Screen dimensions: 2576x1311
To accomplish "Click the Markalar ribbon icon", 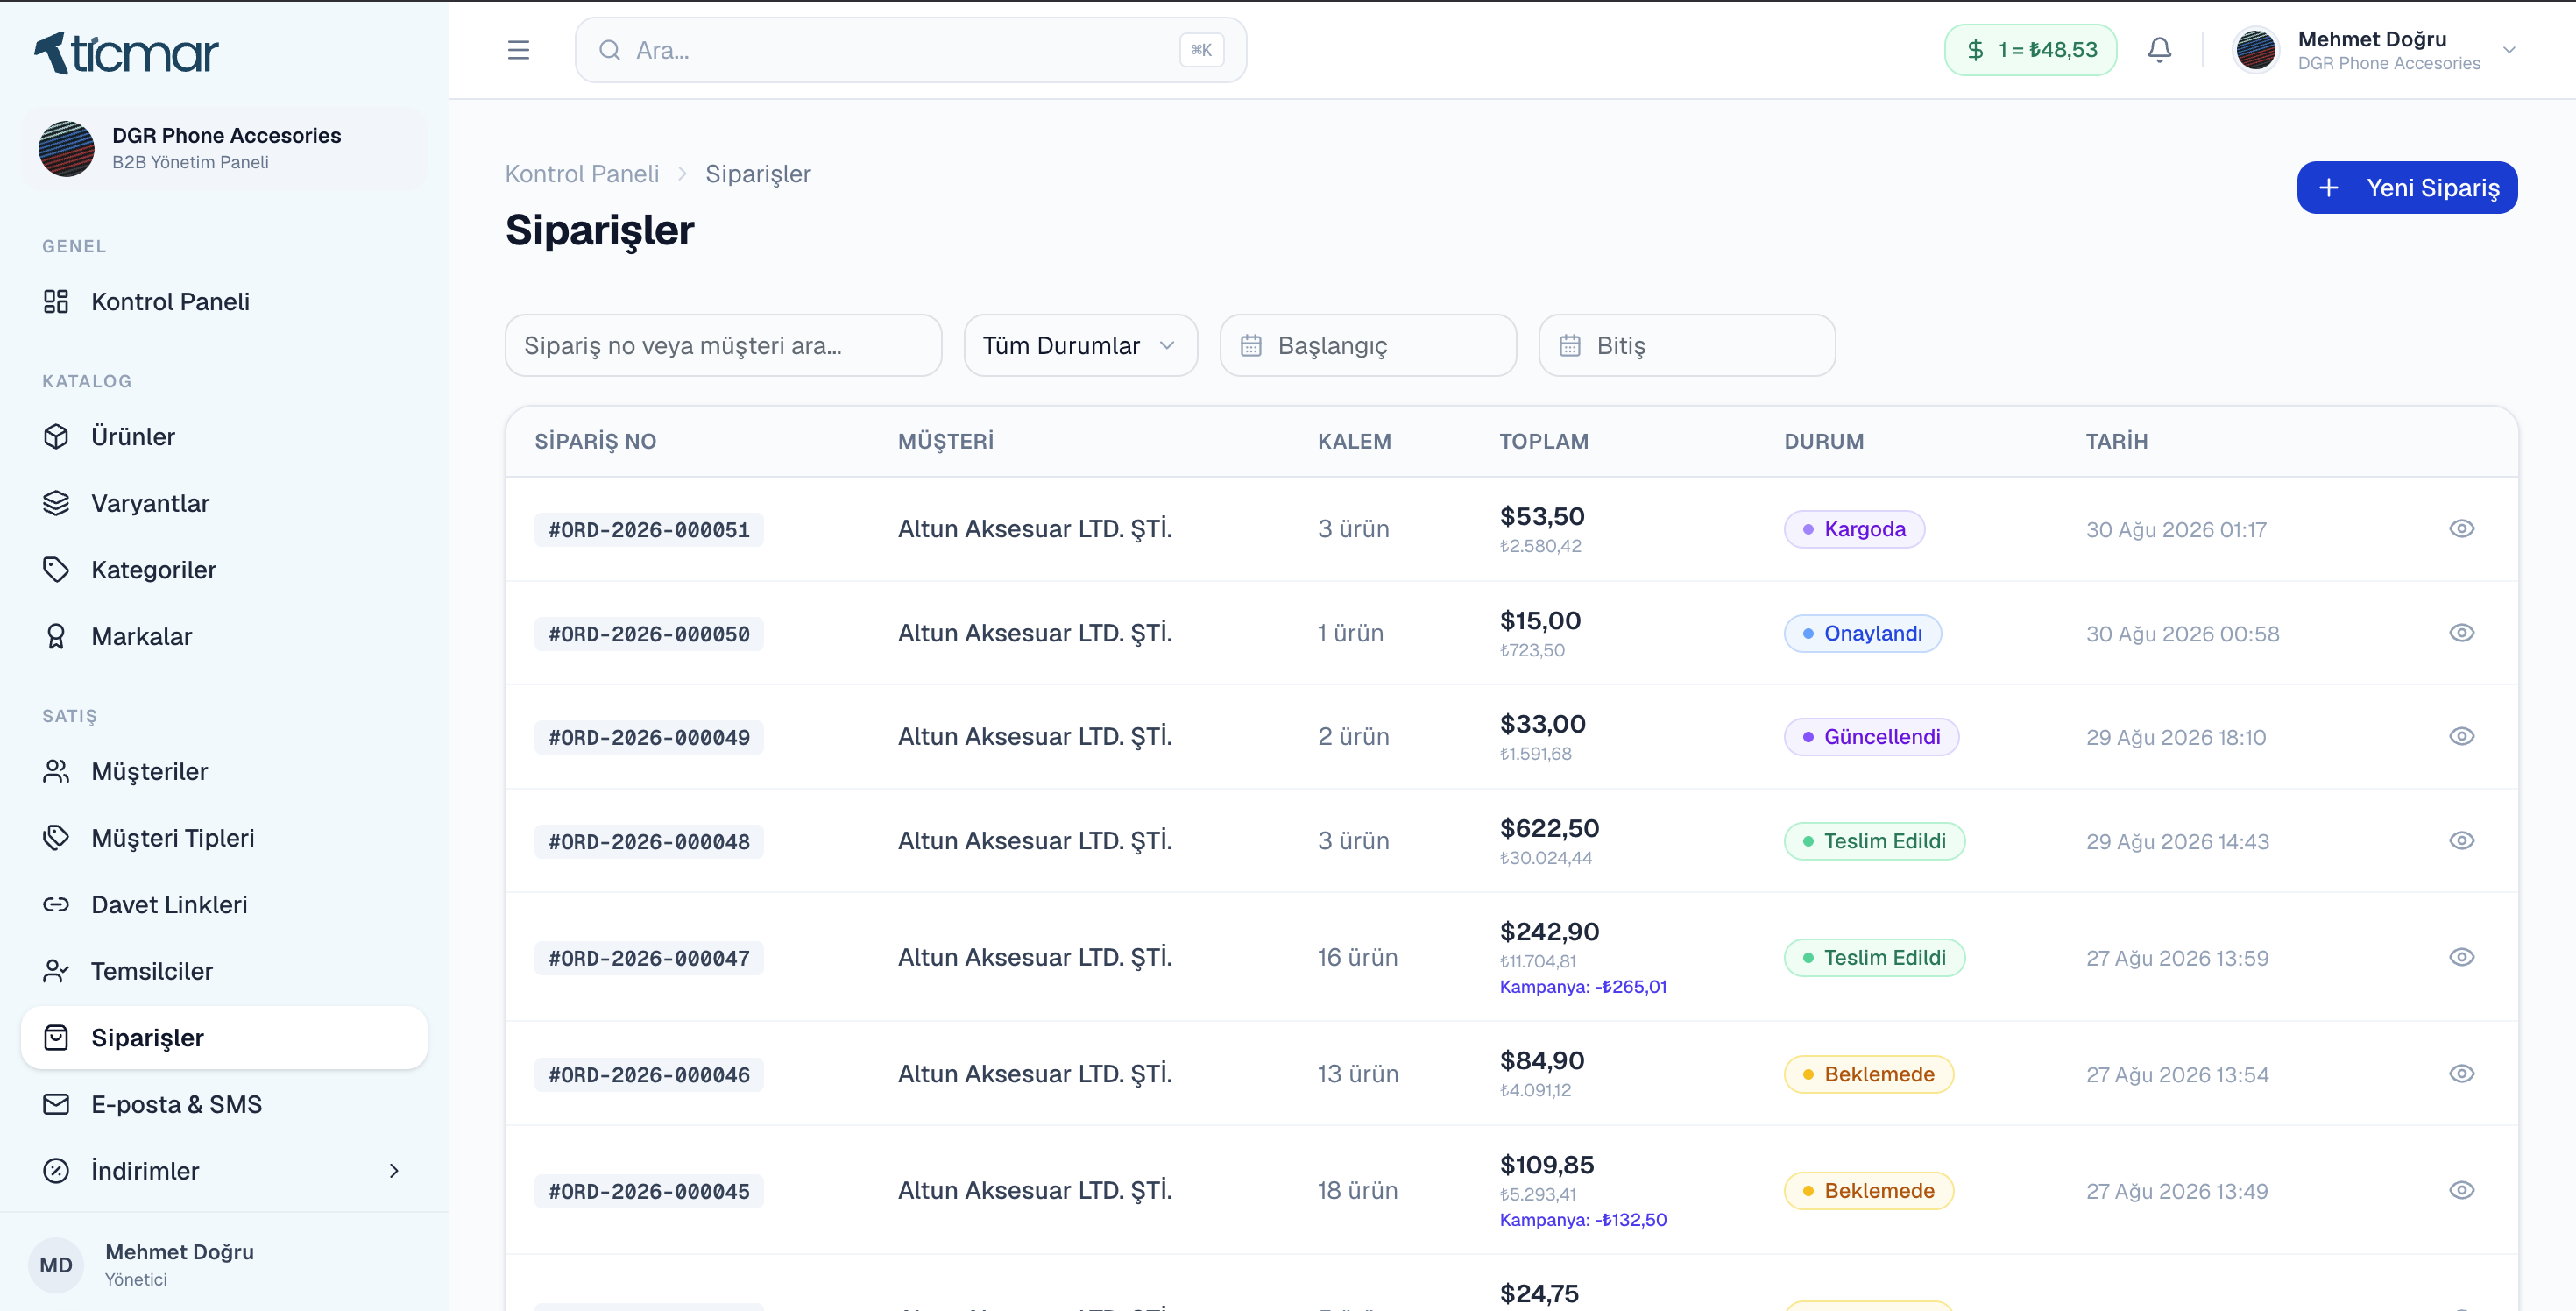I will 56,637.
